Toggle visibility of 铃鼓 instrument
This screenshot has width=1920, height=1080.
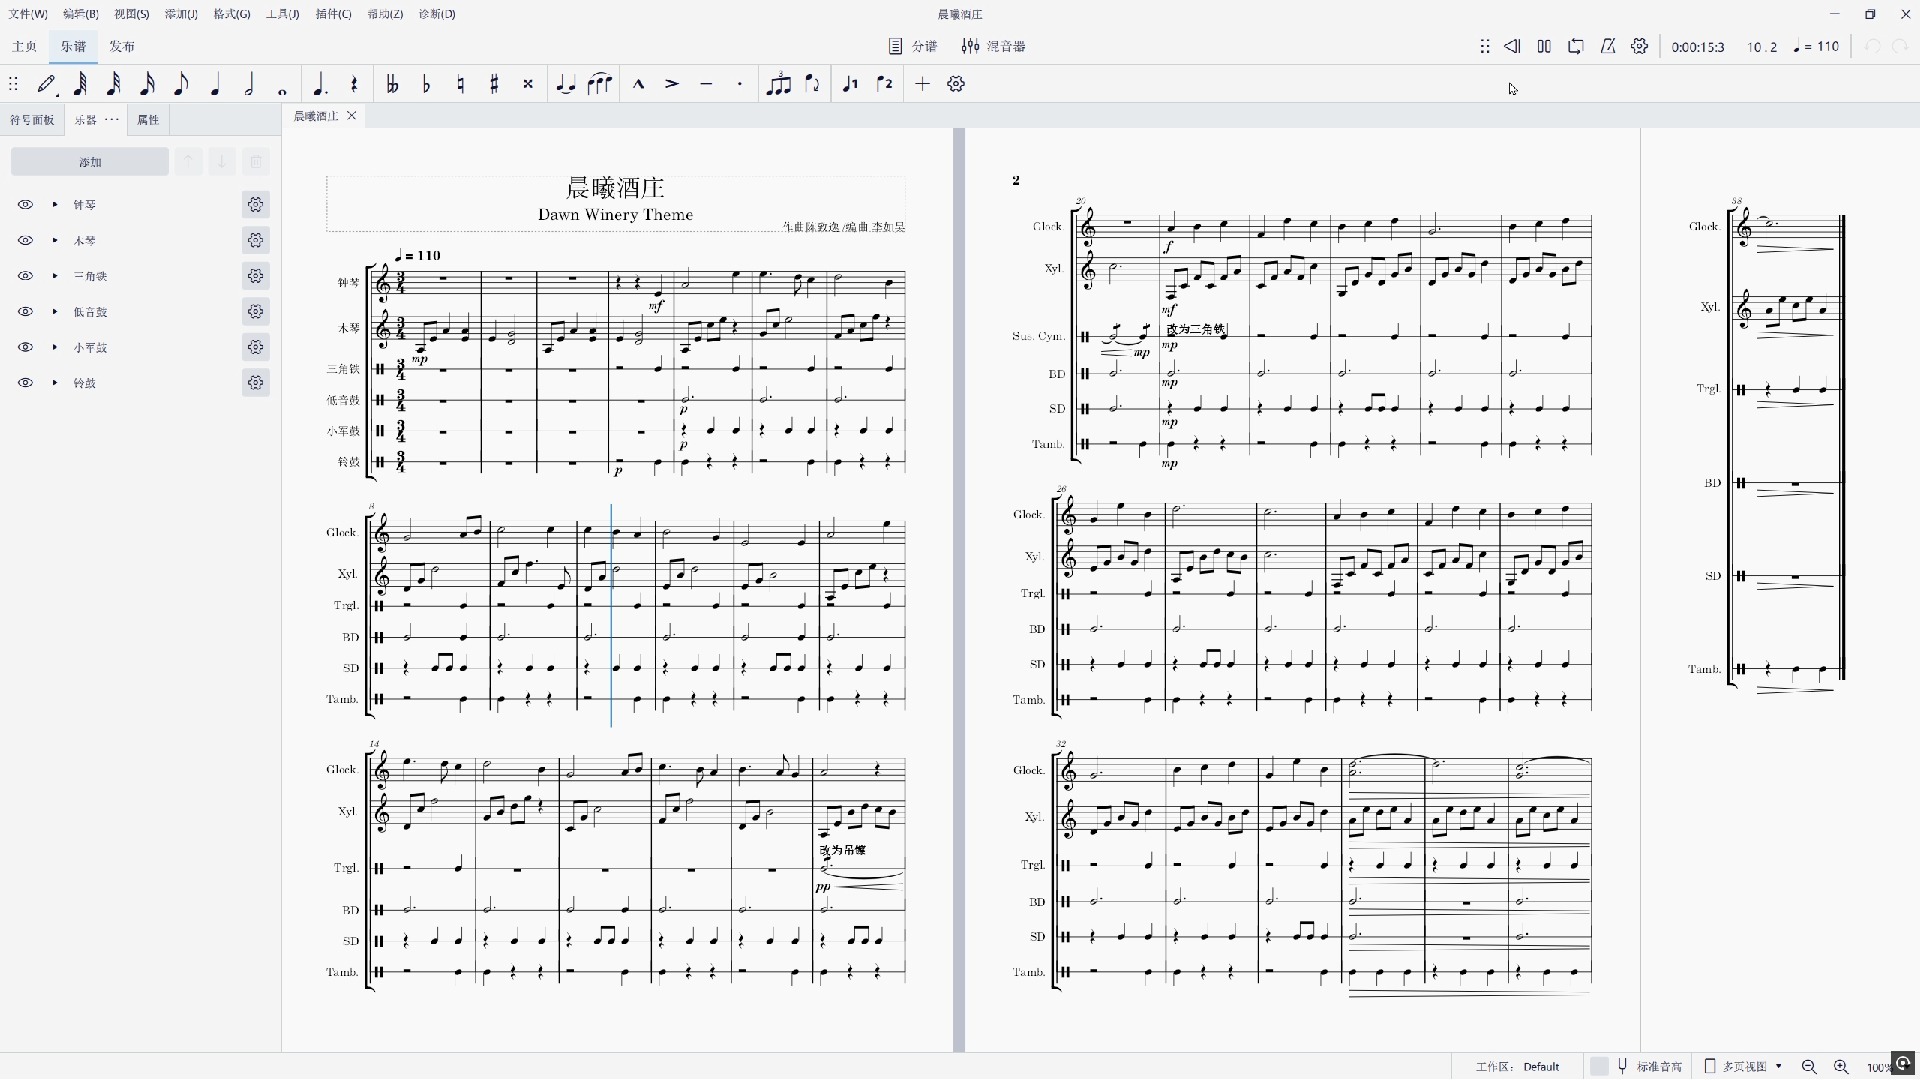coord(26,383)
